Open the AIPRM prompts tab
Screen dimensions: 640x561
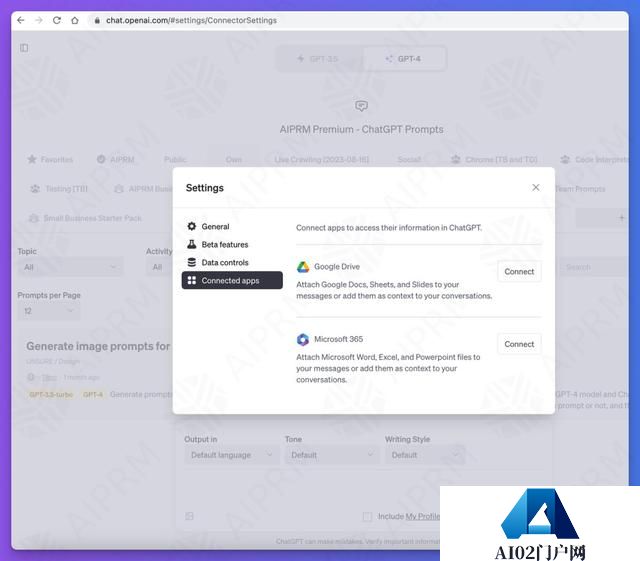point(116,159)
